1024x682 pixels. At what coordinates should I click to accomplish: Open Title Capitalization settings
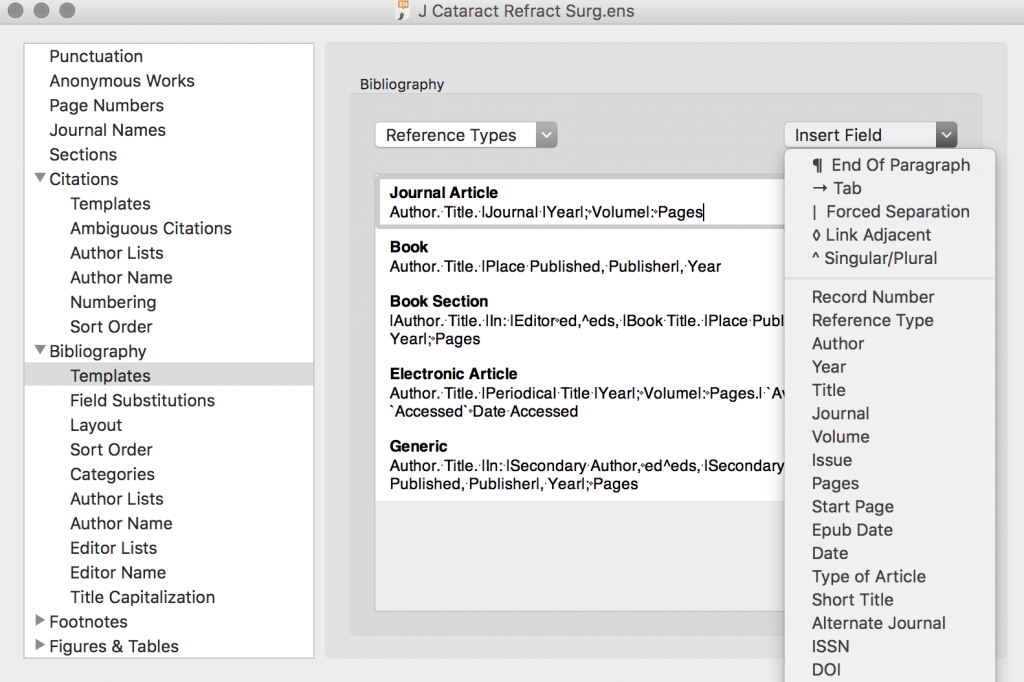click(x=142, y=597)
